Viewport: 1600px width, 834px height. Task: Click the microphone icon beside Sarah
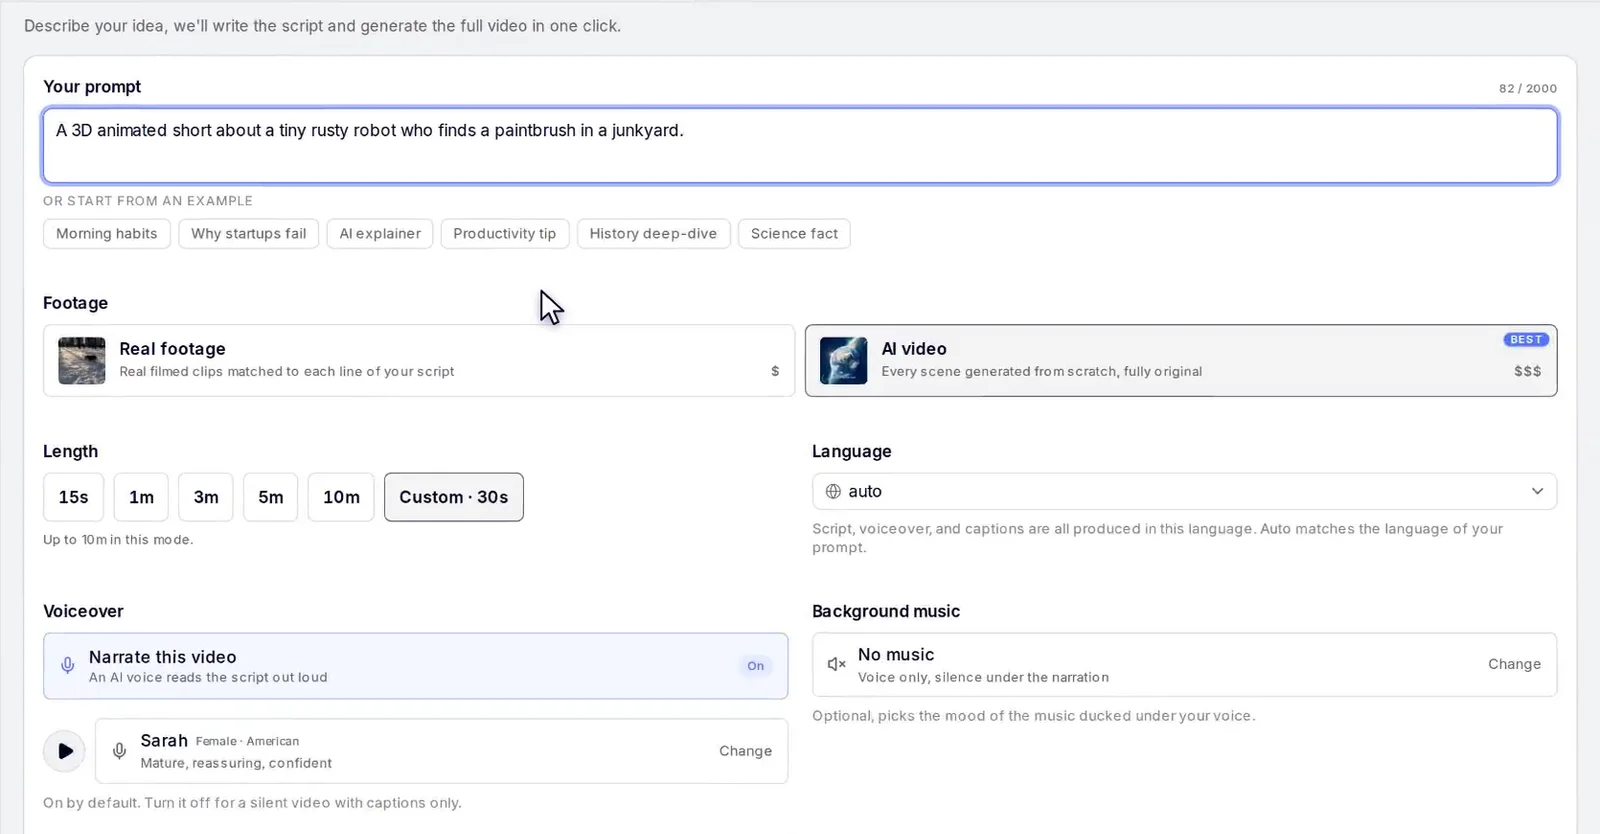click(119, 751)
